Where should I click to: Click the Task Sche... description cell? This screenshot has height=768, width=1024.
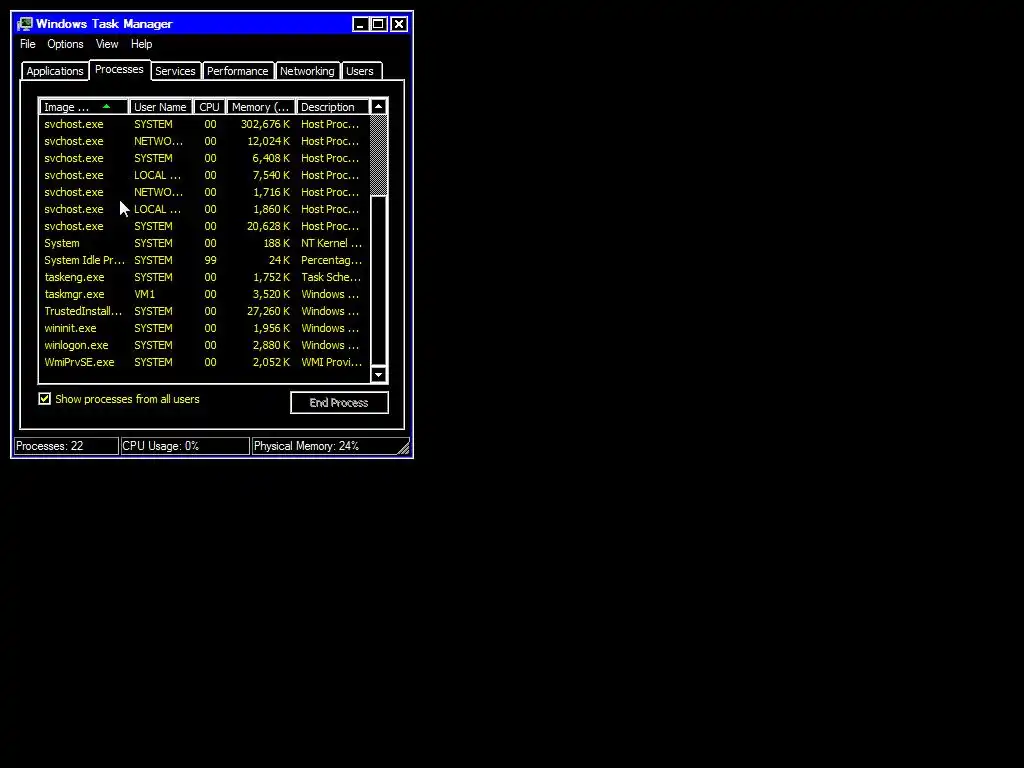click(x=331, y=277)
